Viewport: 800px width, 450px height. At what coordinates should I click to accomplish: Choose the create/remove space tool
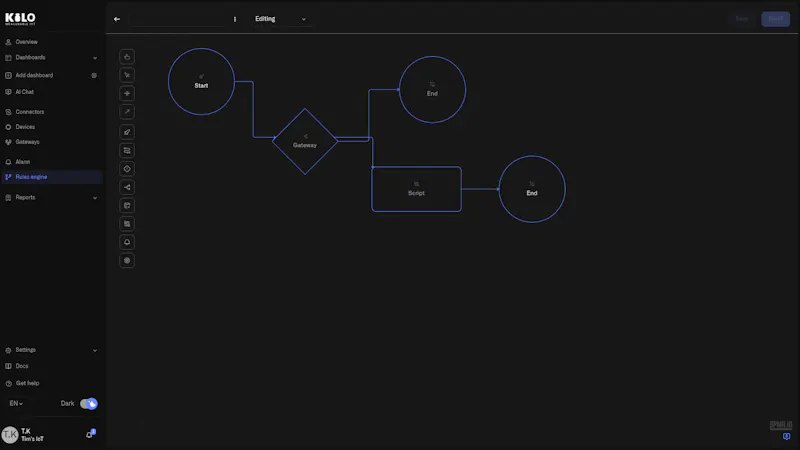point(127,93)
